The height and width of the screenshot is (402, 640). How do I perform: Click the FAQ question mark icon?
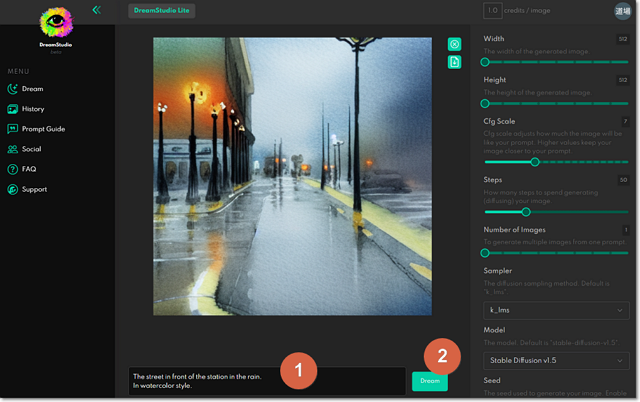pos(12,169)
